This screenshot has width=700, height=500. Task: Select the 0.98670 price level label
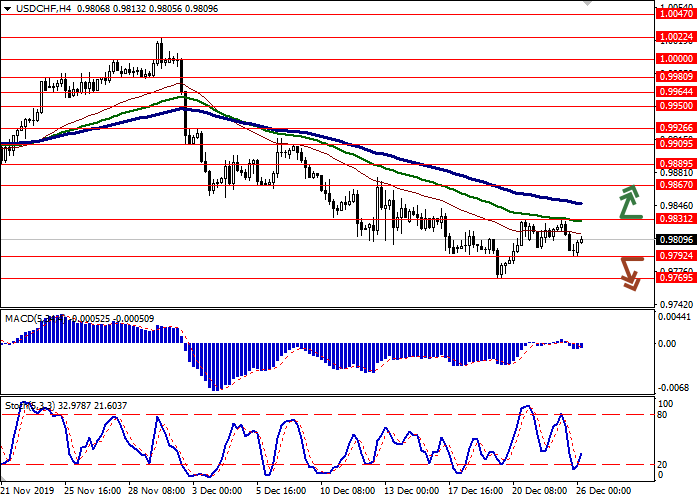point(676,185)
